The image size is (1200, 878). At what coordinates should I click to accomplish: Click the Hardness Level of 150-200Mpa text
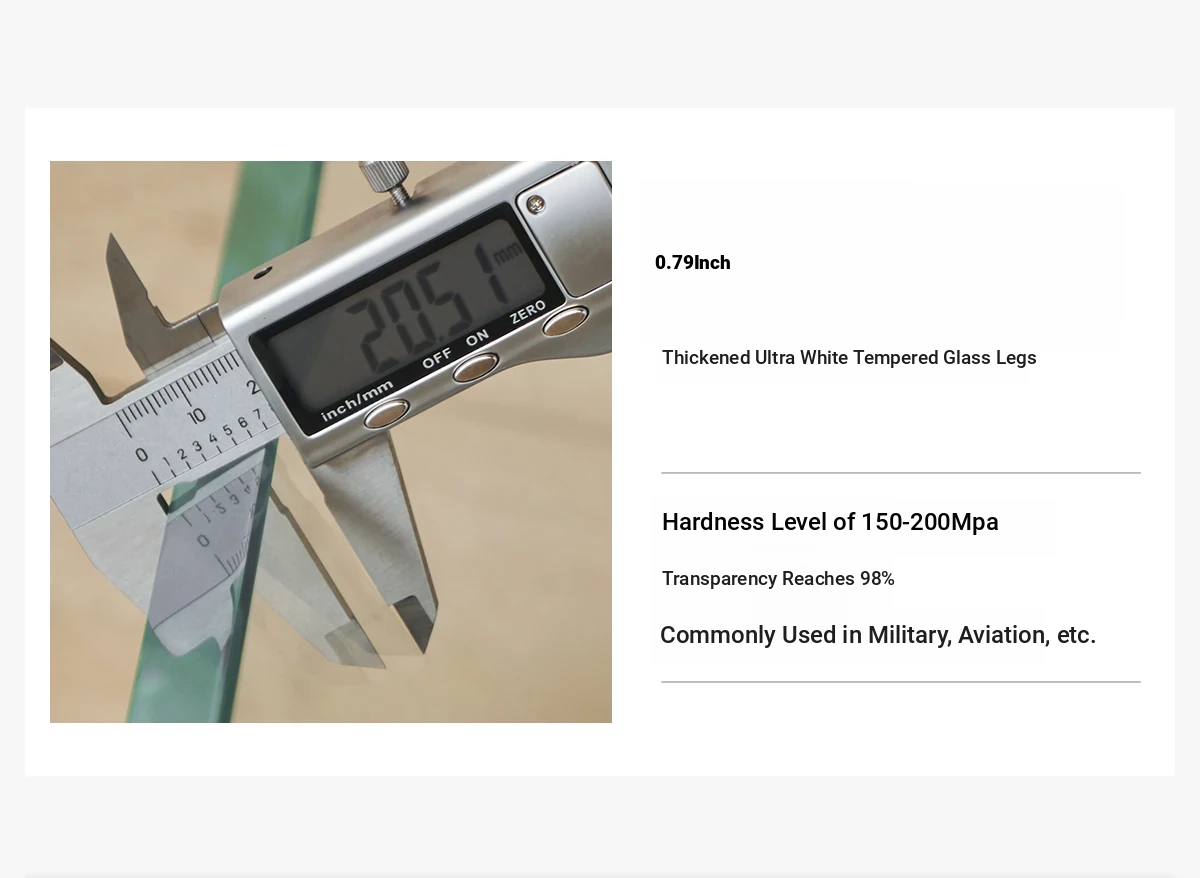[x=830, y=522]
